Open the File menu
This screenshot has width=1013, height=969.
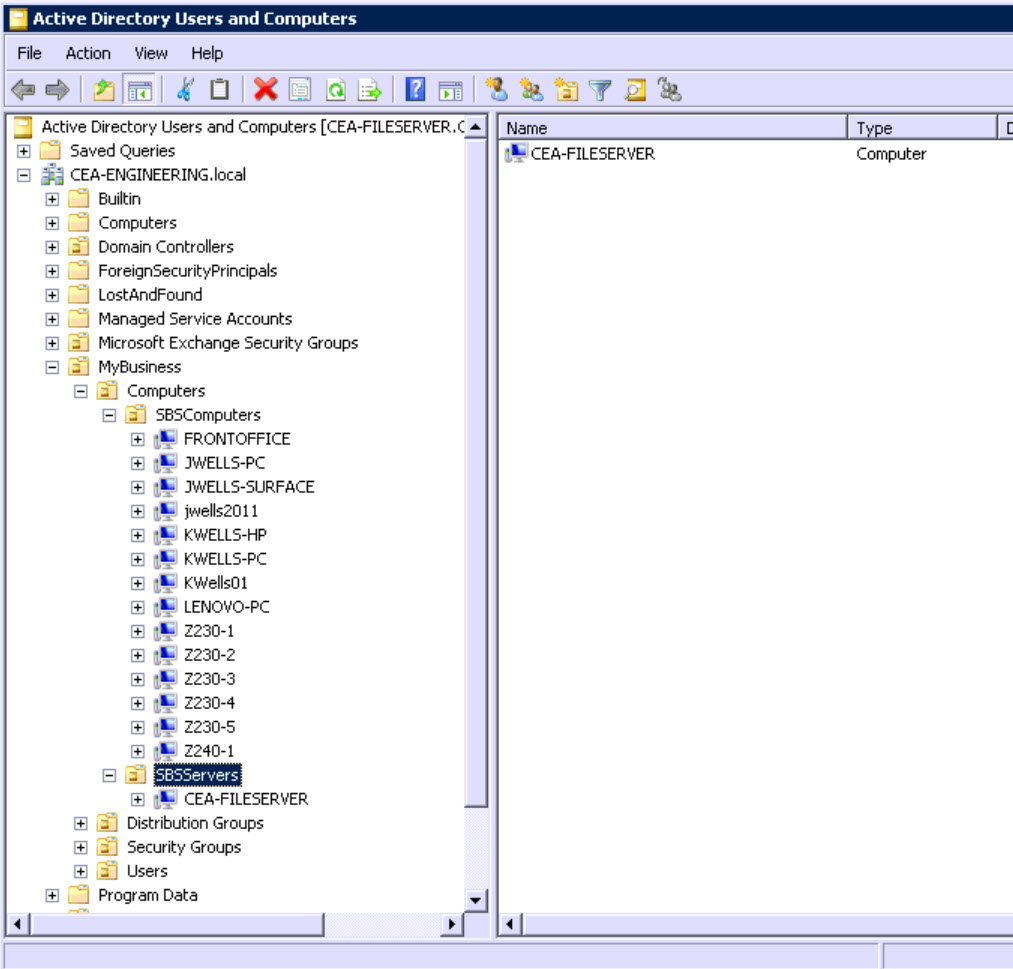pos(29,53)
